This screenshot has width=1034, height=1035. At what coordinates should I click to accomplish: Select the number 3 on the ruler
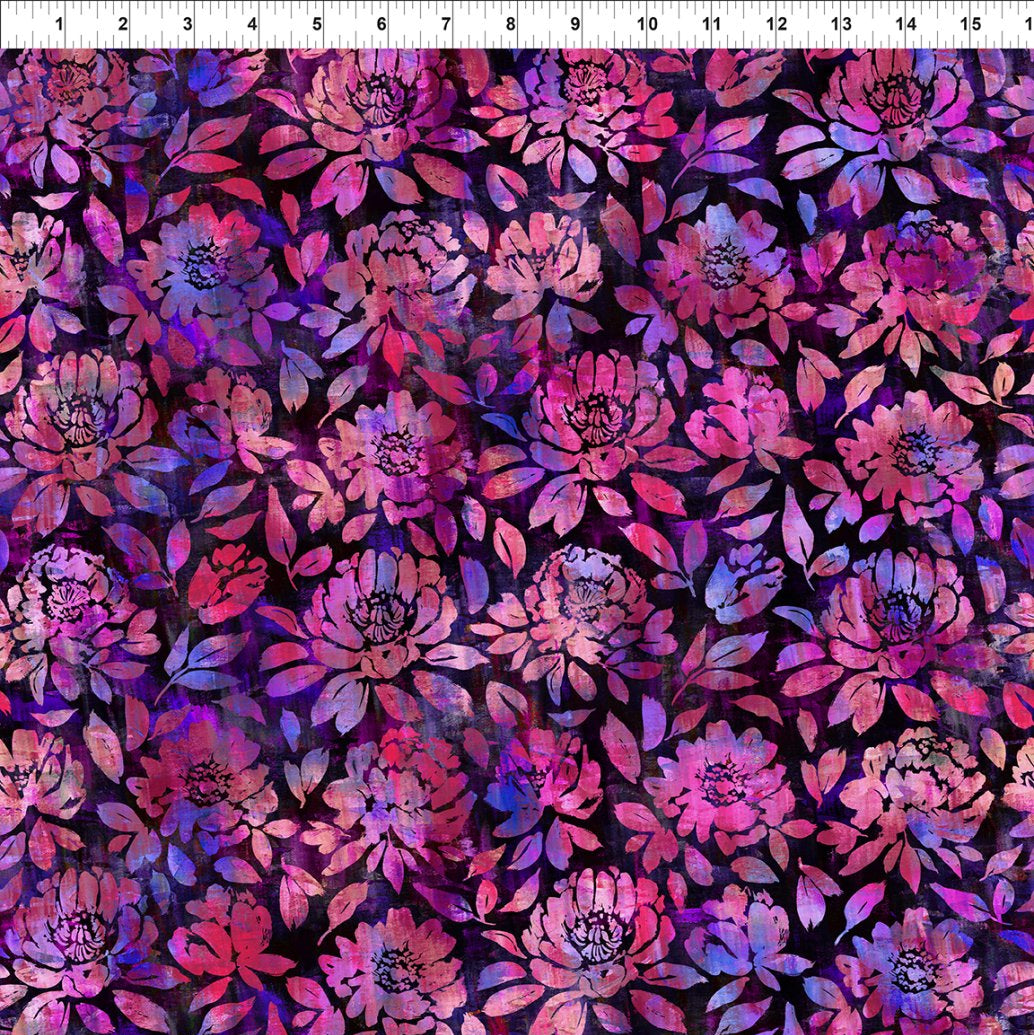(x=188, y=24)
